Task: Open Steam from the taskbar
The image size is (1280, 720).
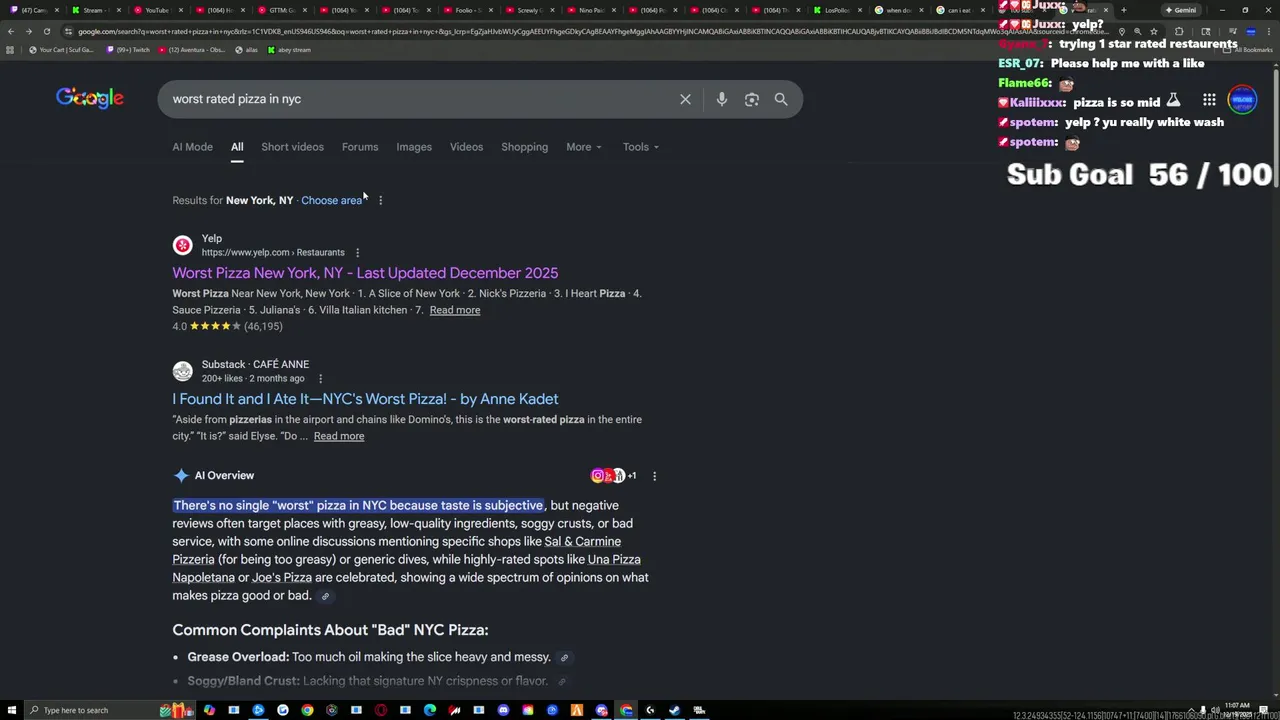Action: [x=674, y=710]
